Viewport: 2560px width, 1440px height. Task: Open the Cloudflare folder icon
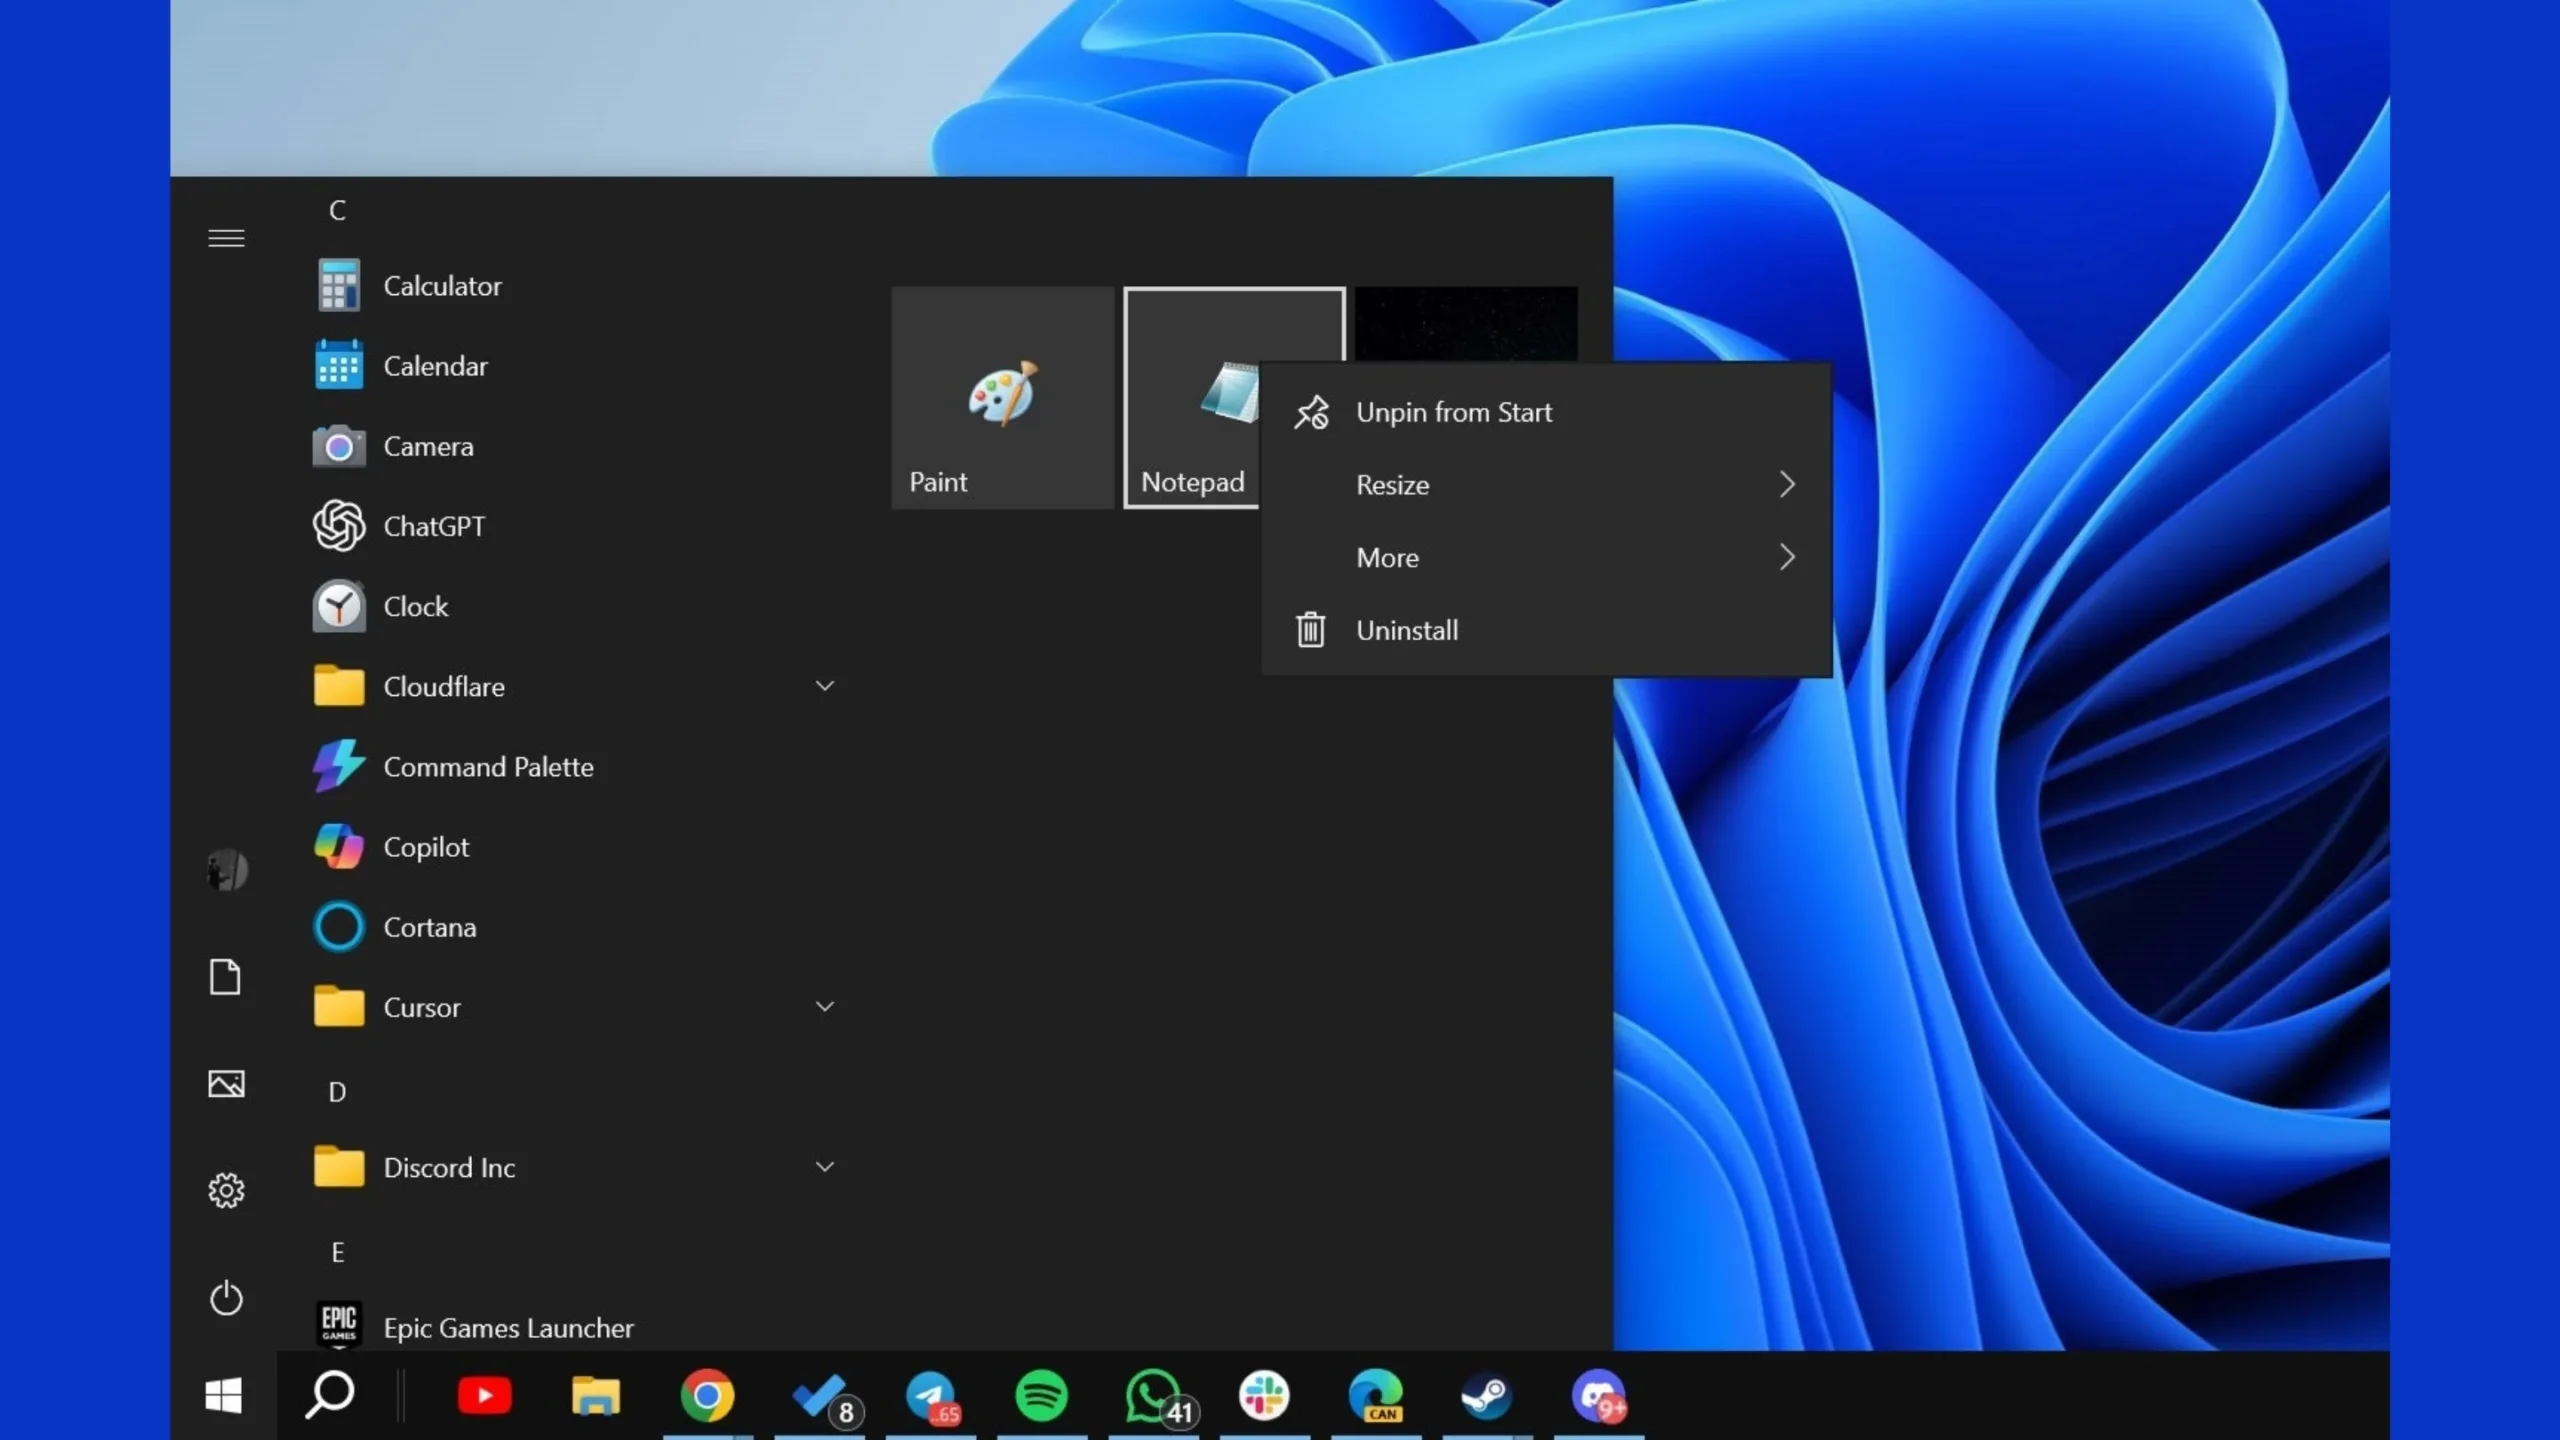tap(339, 686)
